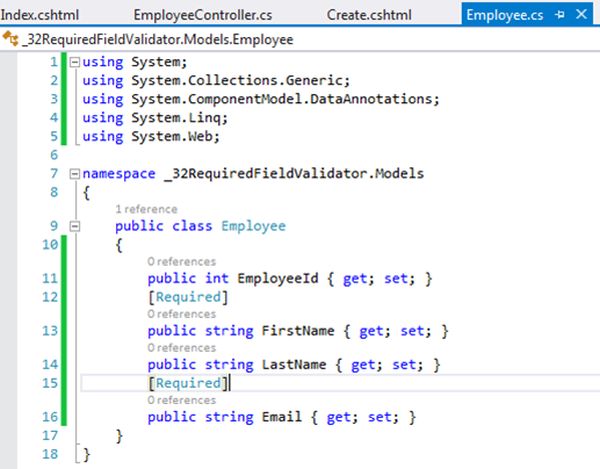Open the EmployeeController.cs tab
Image resolution: width=600 pixels, height=469 pixels.
click(x=203, y=15)
